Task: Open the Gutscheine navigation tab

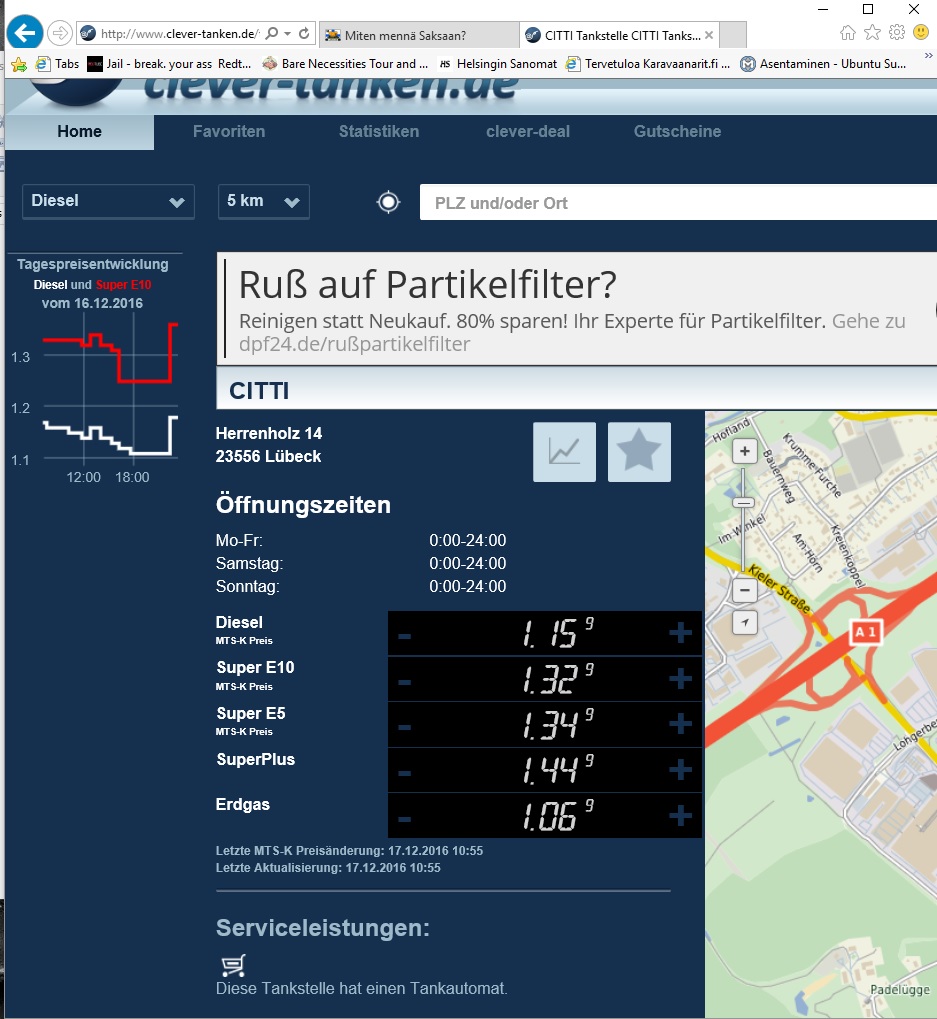Action: click(x=677, y=132)
